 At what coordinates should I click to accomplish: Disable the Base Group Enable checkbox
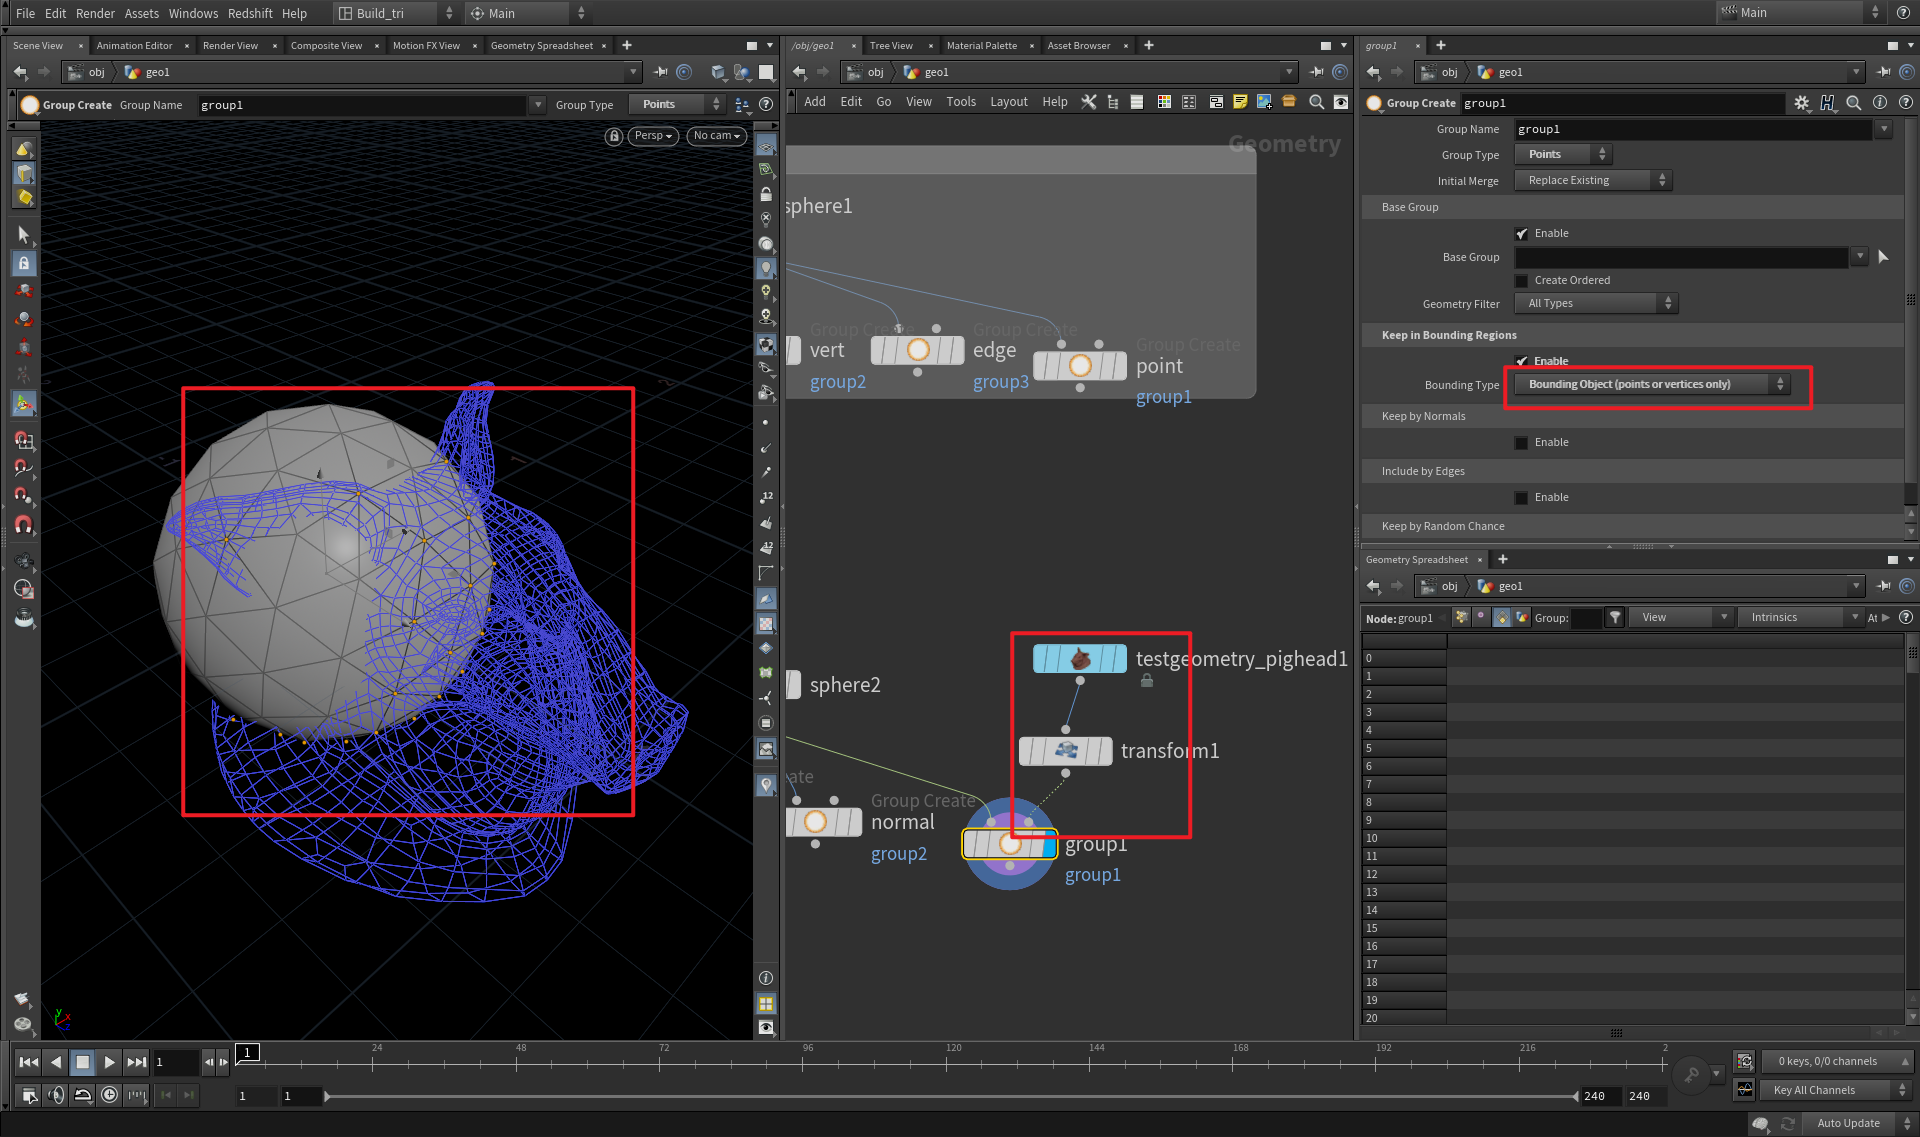[1521, 233]
